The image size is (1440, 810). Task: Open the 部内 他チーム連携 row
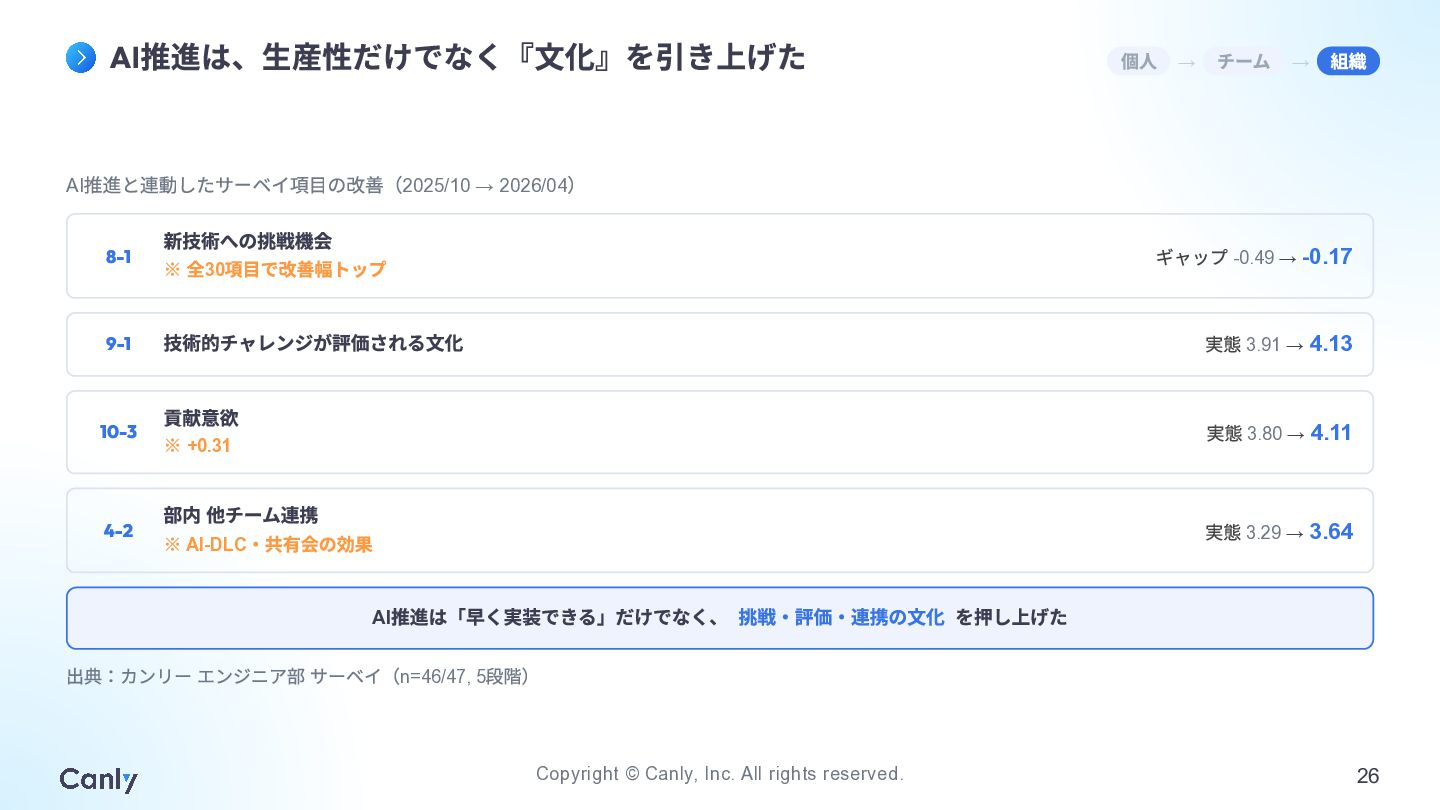pos(720,530)
